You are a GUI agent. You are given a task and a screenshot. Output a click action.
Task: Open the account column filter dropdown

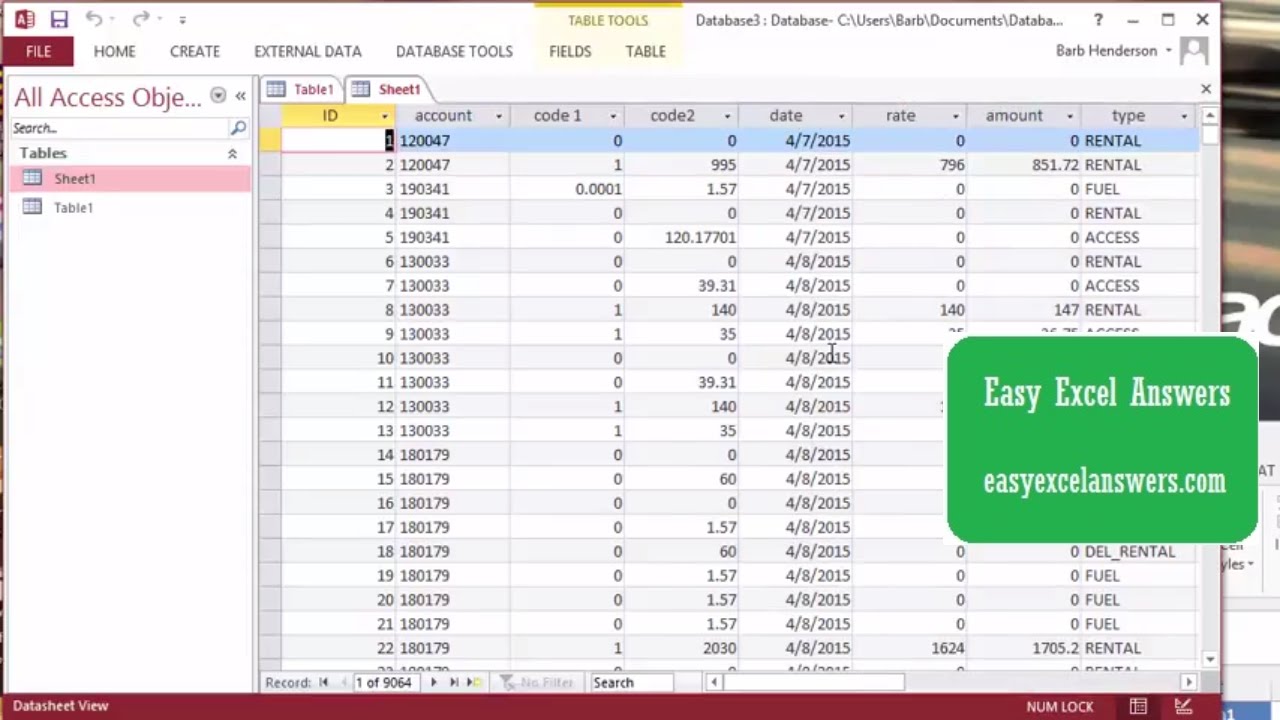499,117
